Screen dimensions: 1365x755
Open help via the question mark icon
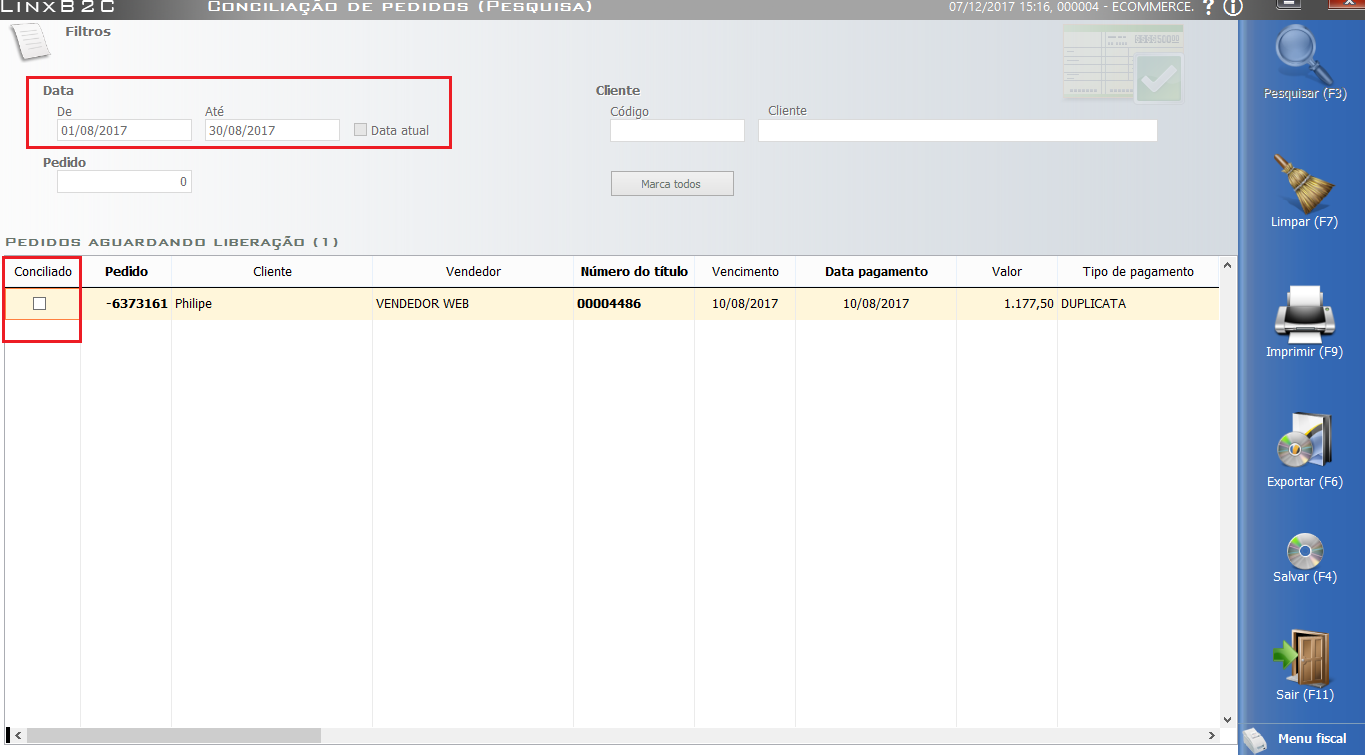(x=1209, y=8)
